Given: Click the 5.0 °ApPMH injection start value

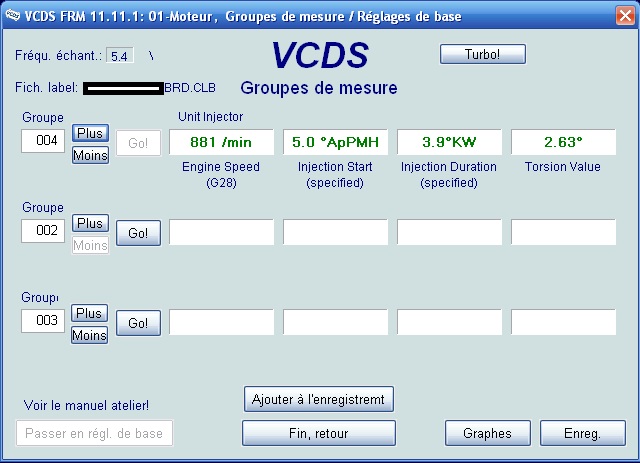Looking at the screenshot, I should pyautogui.click(x=335, y=142).
